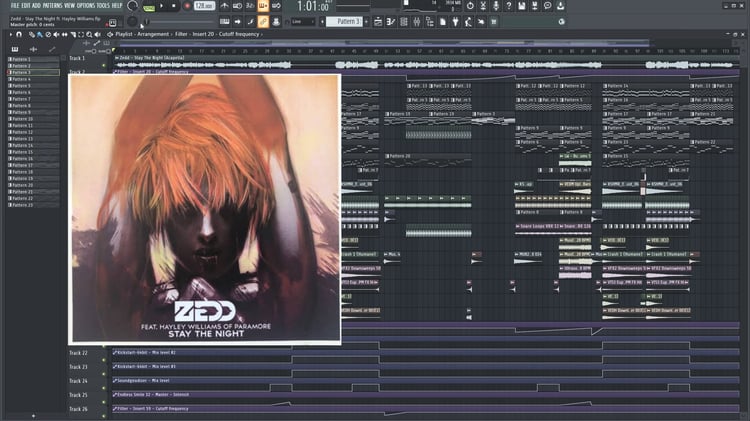Click the stamp icon in toolbar
Image resolution: width=750 pixels, height=421 pixels.
coord(276,22)
